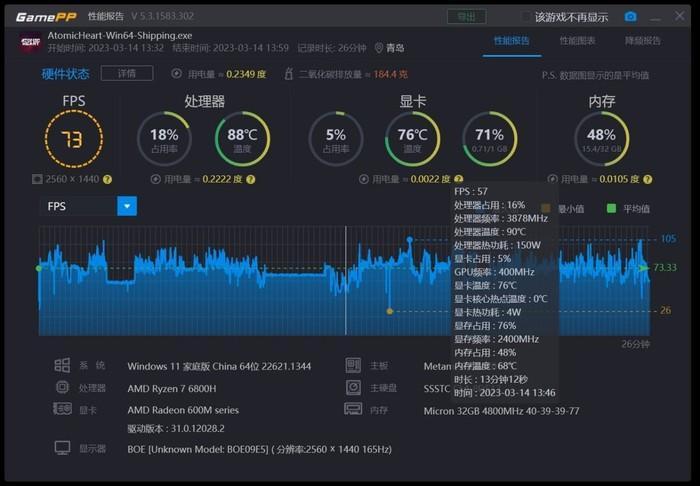Click the text AMD Radeon 600M series
This screenshot has height=486, width=700.
point(183,410)
